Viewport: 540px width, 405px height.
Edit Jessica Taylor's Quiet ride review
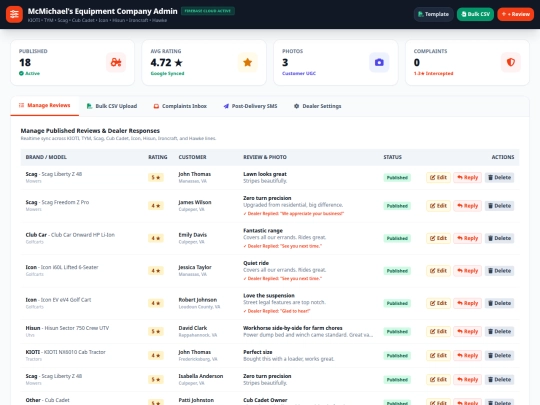[x=438, y=271]
